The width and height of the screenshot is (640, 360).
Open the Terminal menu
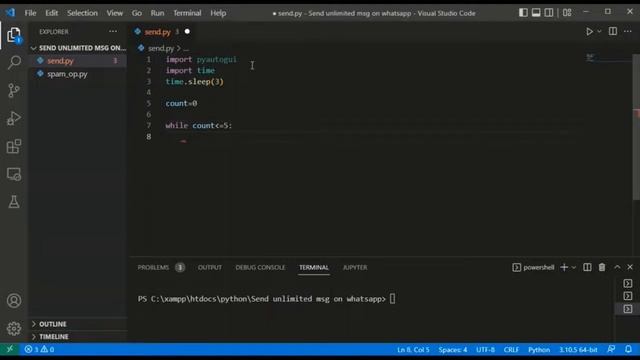(x=187, y=13)
